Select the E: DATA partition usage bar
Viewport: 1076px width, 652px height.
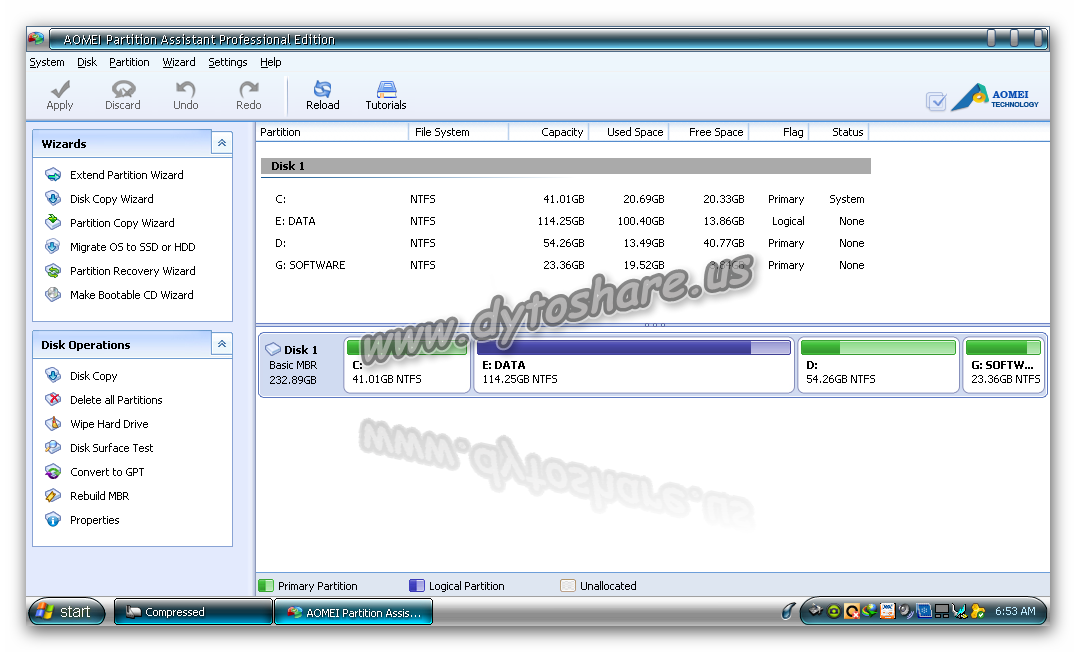coord(633,348)
